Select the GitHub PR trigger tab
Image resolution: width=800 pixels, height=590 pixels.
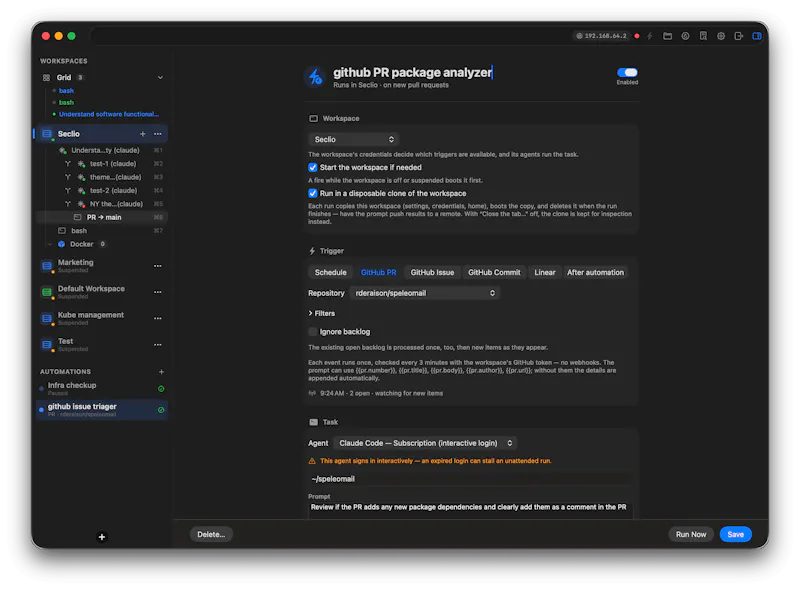379,273
